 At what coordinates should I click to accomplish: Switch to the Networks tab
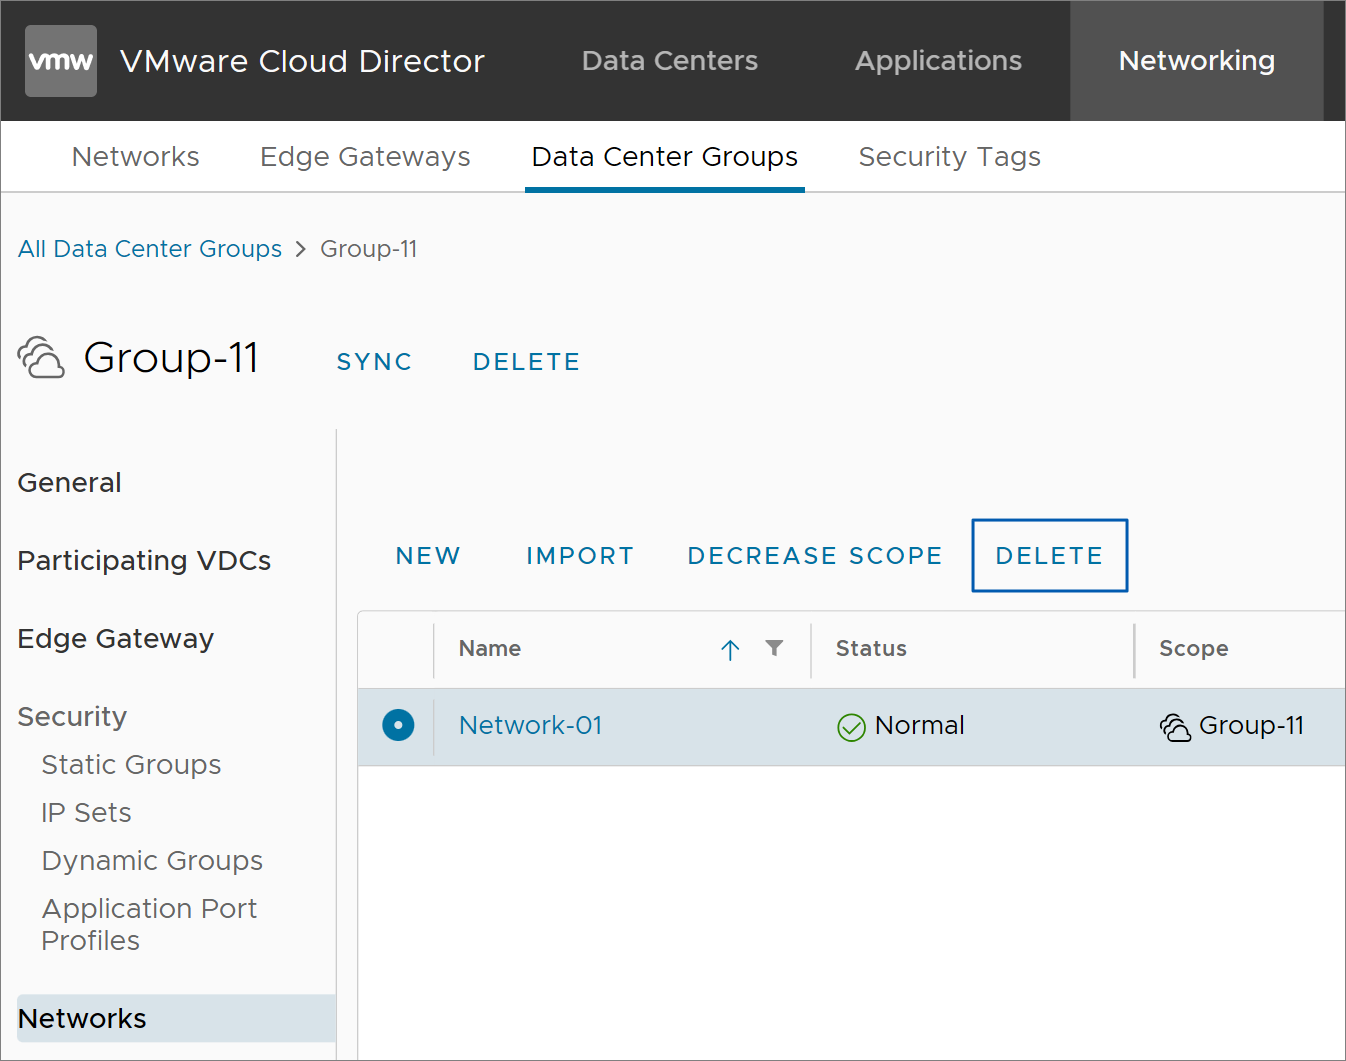(136, 157)
